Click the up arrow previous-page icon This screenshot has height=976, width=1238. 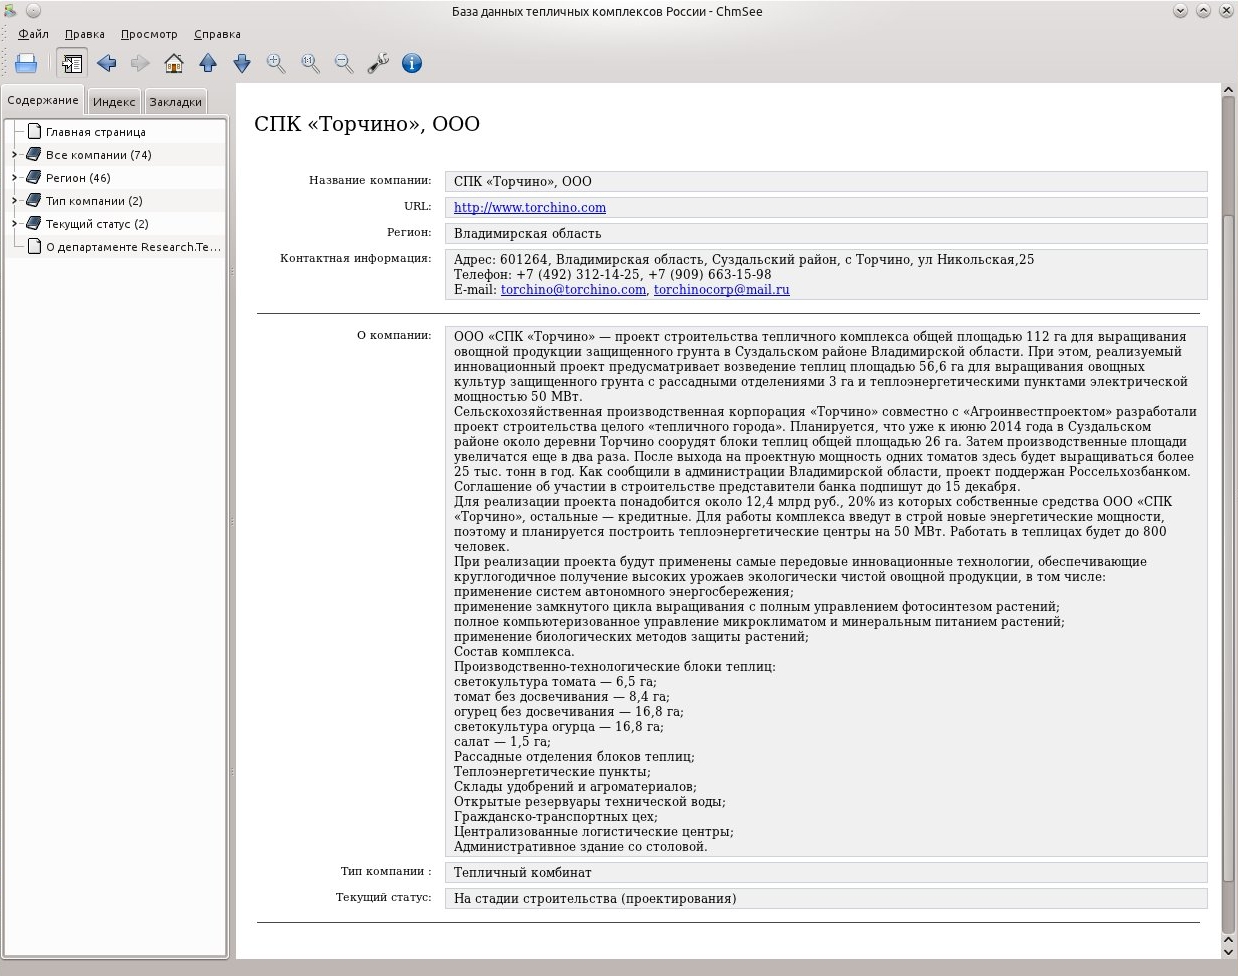click(x=208, y=63)
